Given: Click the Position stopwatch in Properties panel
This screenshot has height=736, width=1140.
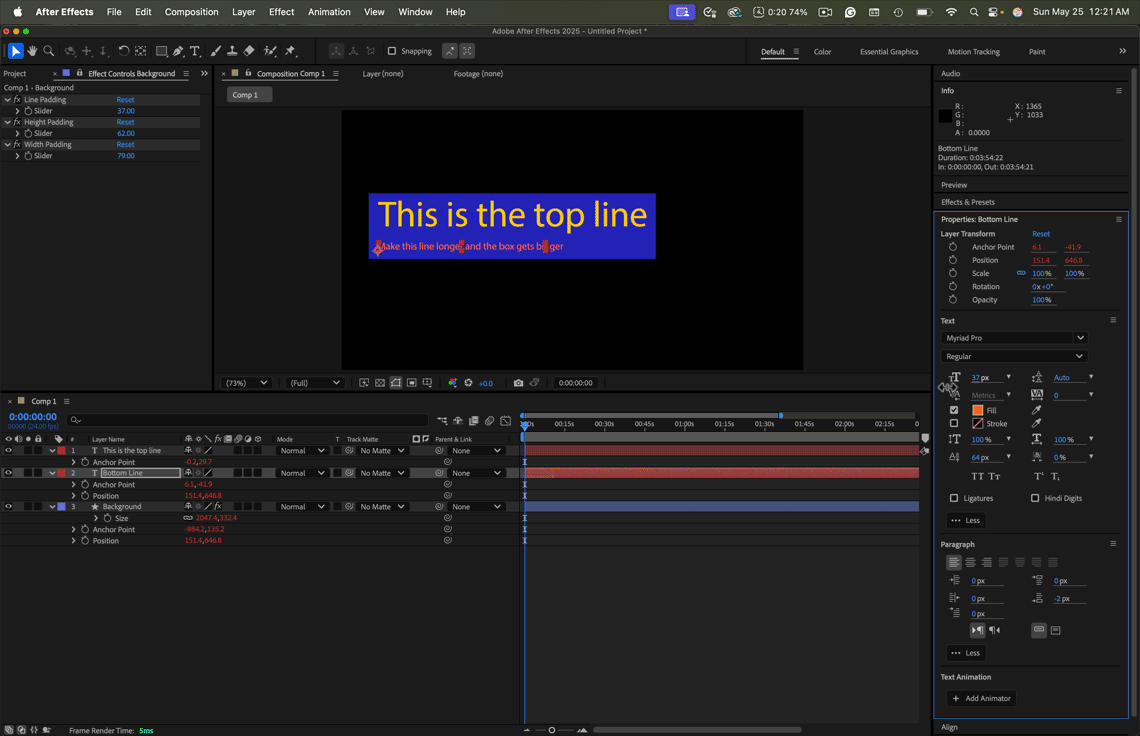Looking at the screenshot, I should pos(953,260).
